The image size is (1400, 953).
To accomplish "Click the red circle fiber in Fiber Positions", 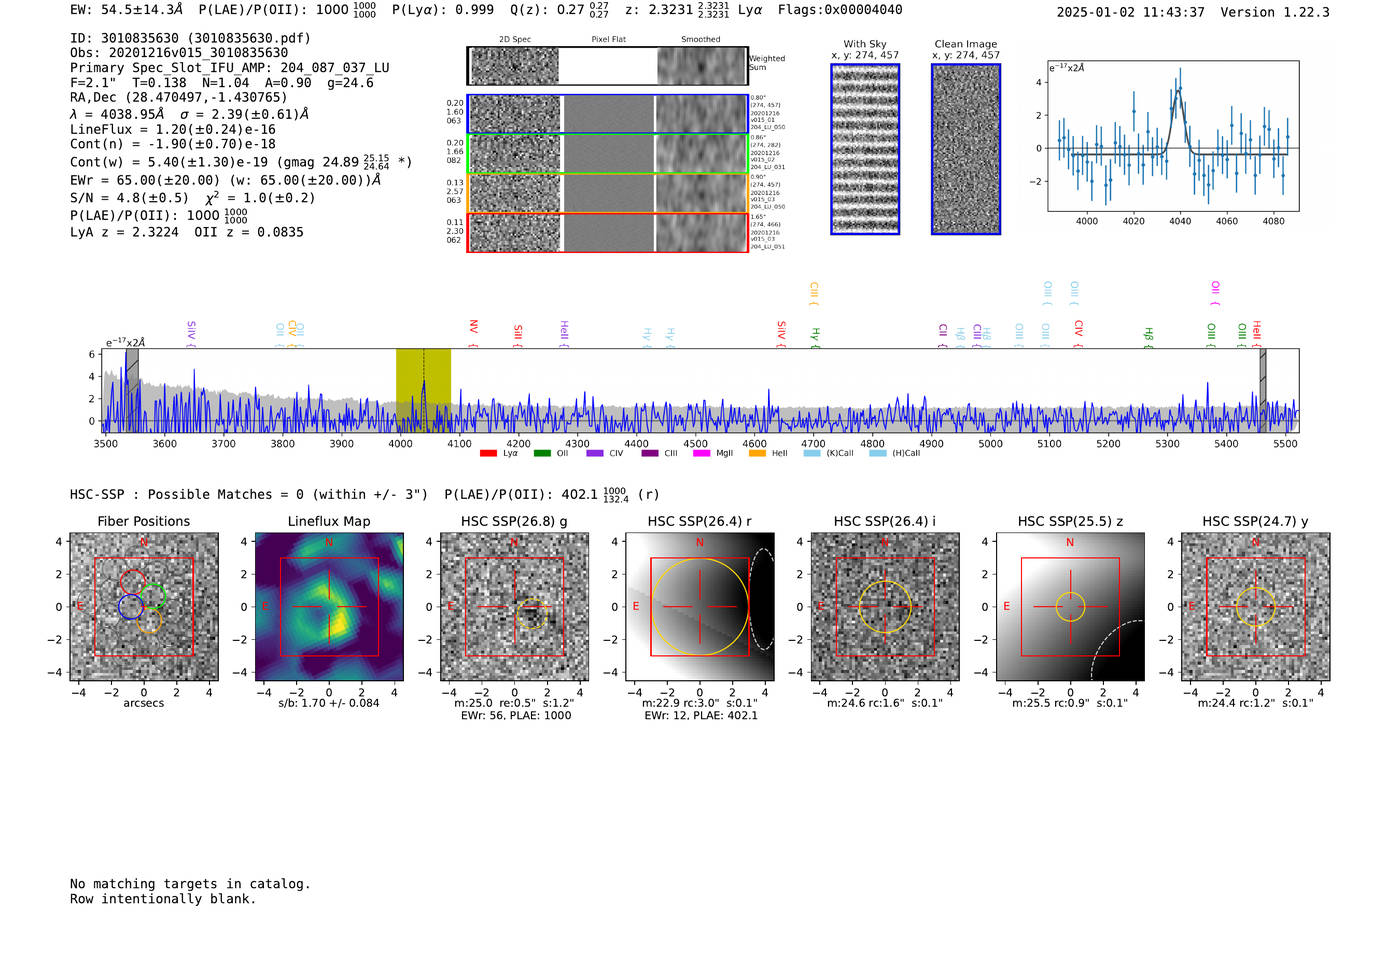I will 132,582.
